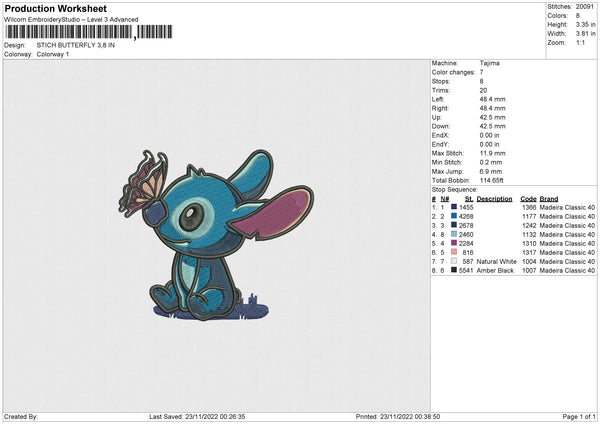600x424 pixels.
Task: Click the pink swatch for code 1317
Action: pos(454,252)
